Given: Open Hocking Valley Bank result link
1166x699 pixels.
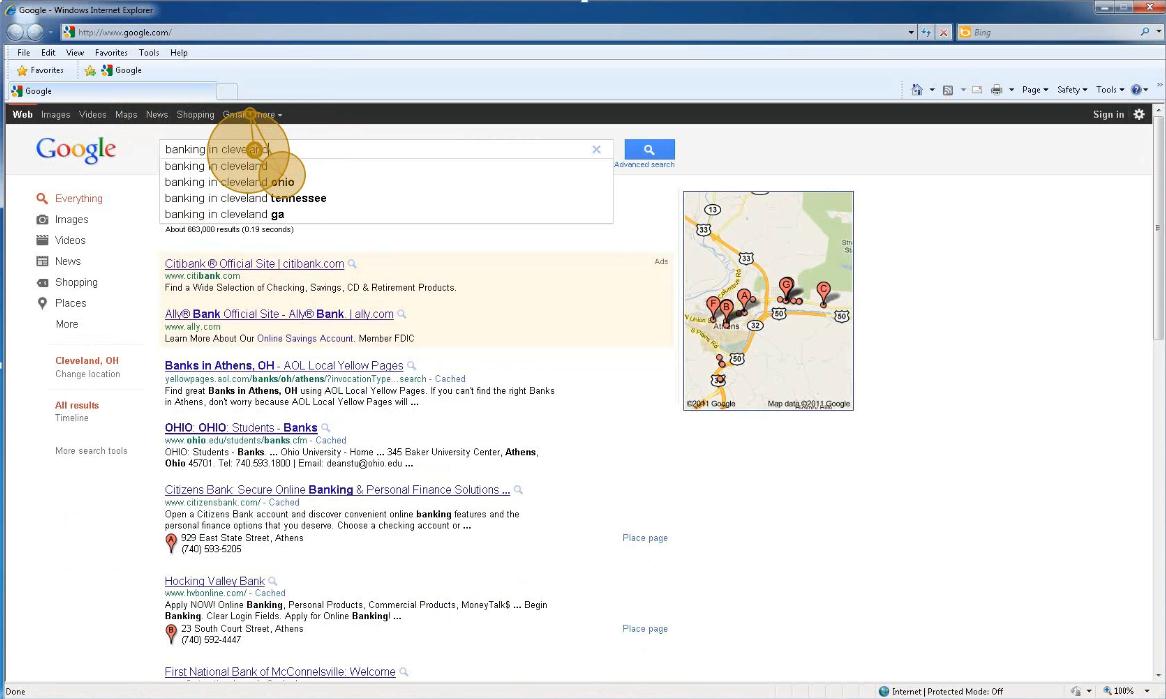Looking at the screenshot, I should (214, 582).
